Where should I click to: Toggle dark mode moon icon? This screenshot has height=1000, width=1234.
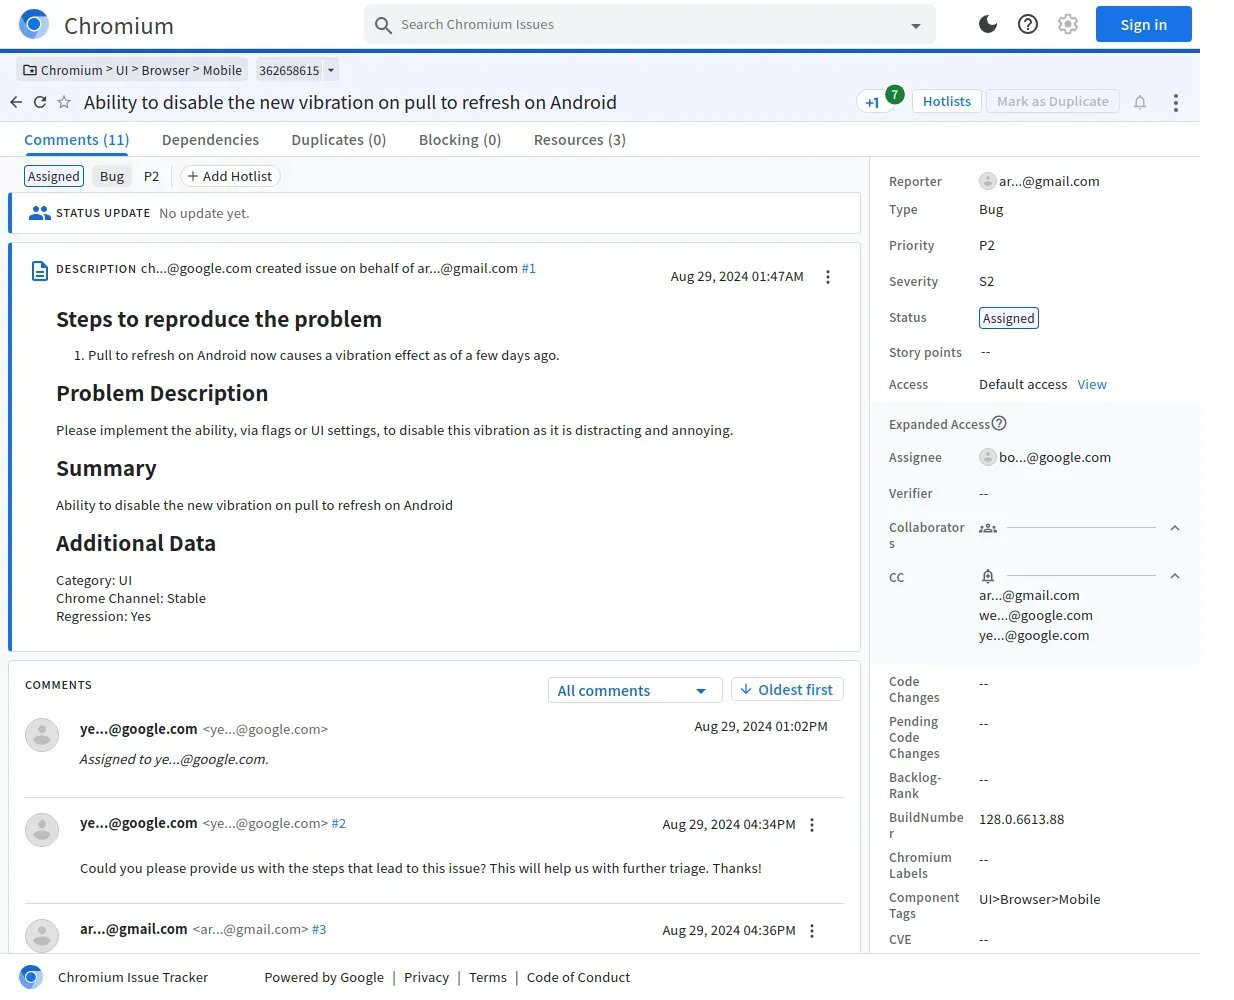(988, 24)
